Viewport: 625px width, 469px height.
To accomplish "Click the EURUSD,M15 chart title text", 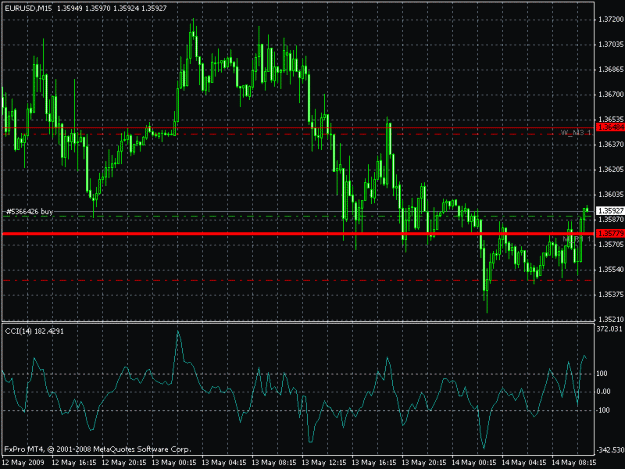I will pos(28,8).
